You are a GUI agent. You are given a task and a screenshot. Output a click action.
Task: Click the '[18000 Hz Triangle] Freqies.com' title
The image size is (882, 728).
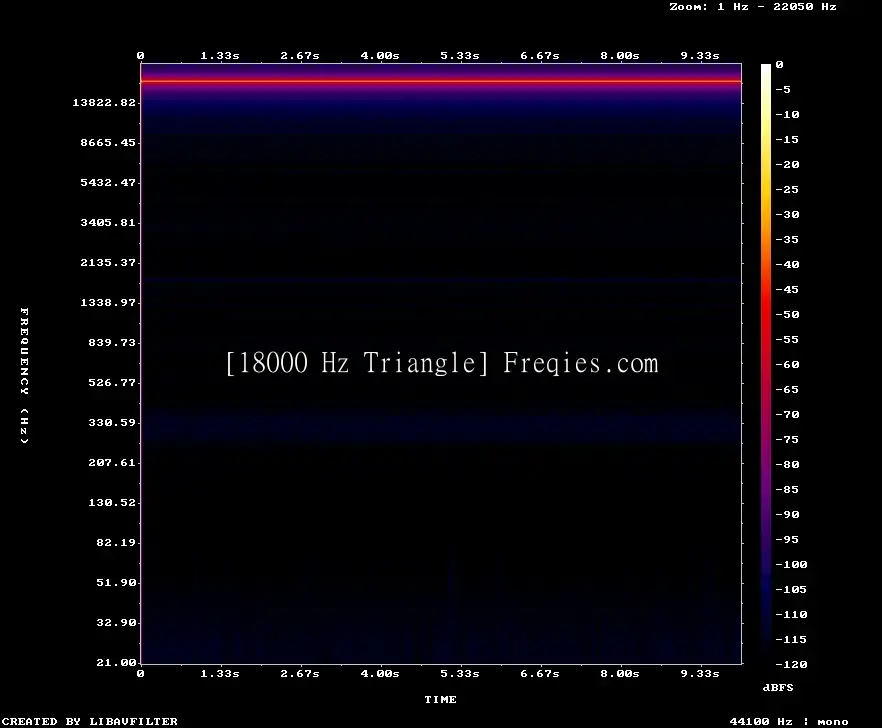[x=442, y=363]
